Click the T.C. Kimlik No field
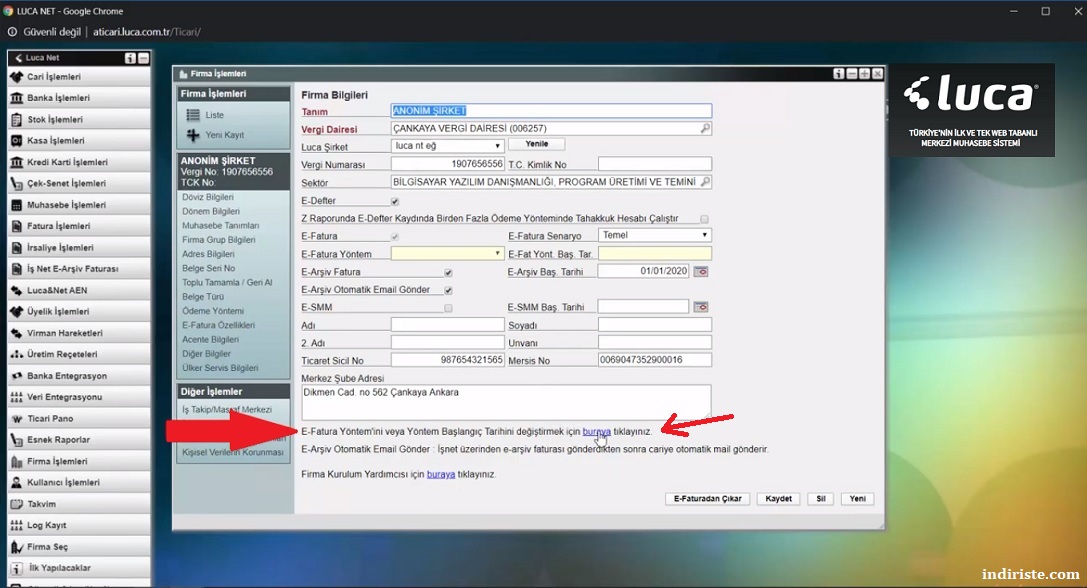This screenshot has height=588, width=1087. (654, 164)
